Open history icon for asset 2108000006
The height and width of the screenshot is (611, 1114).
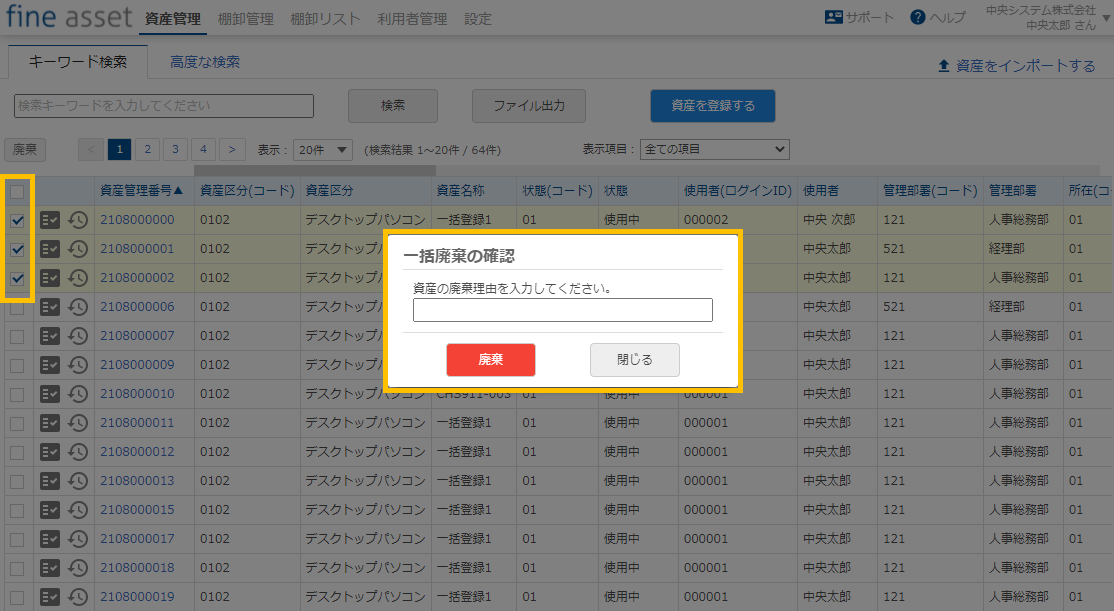click(77, 307)
